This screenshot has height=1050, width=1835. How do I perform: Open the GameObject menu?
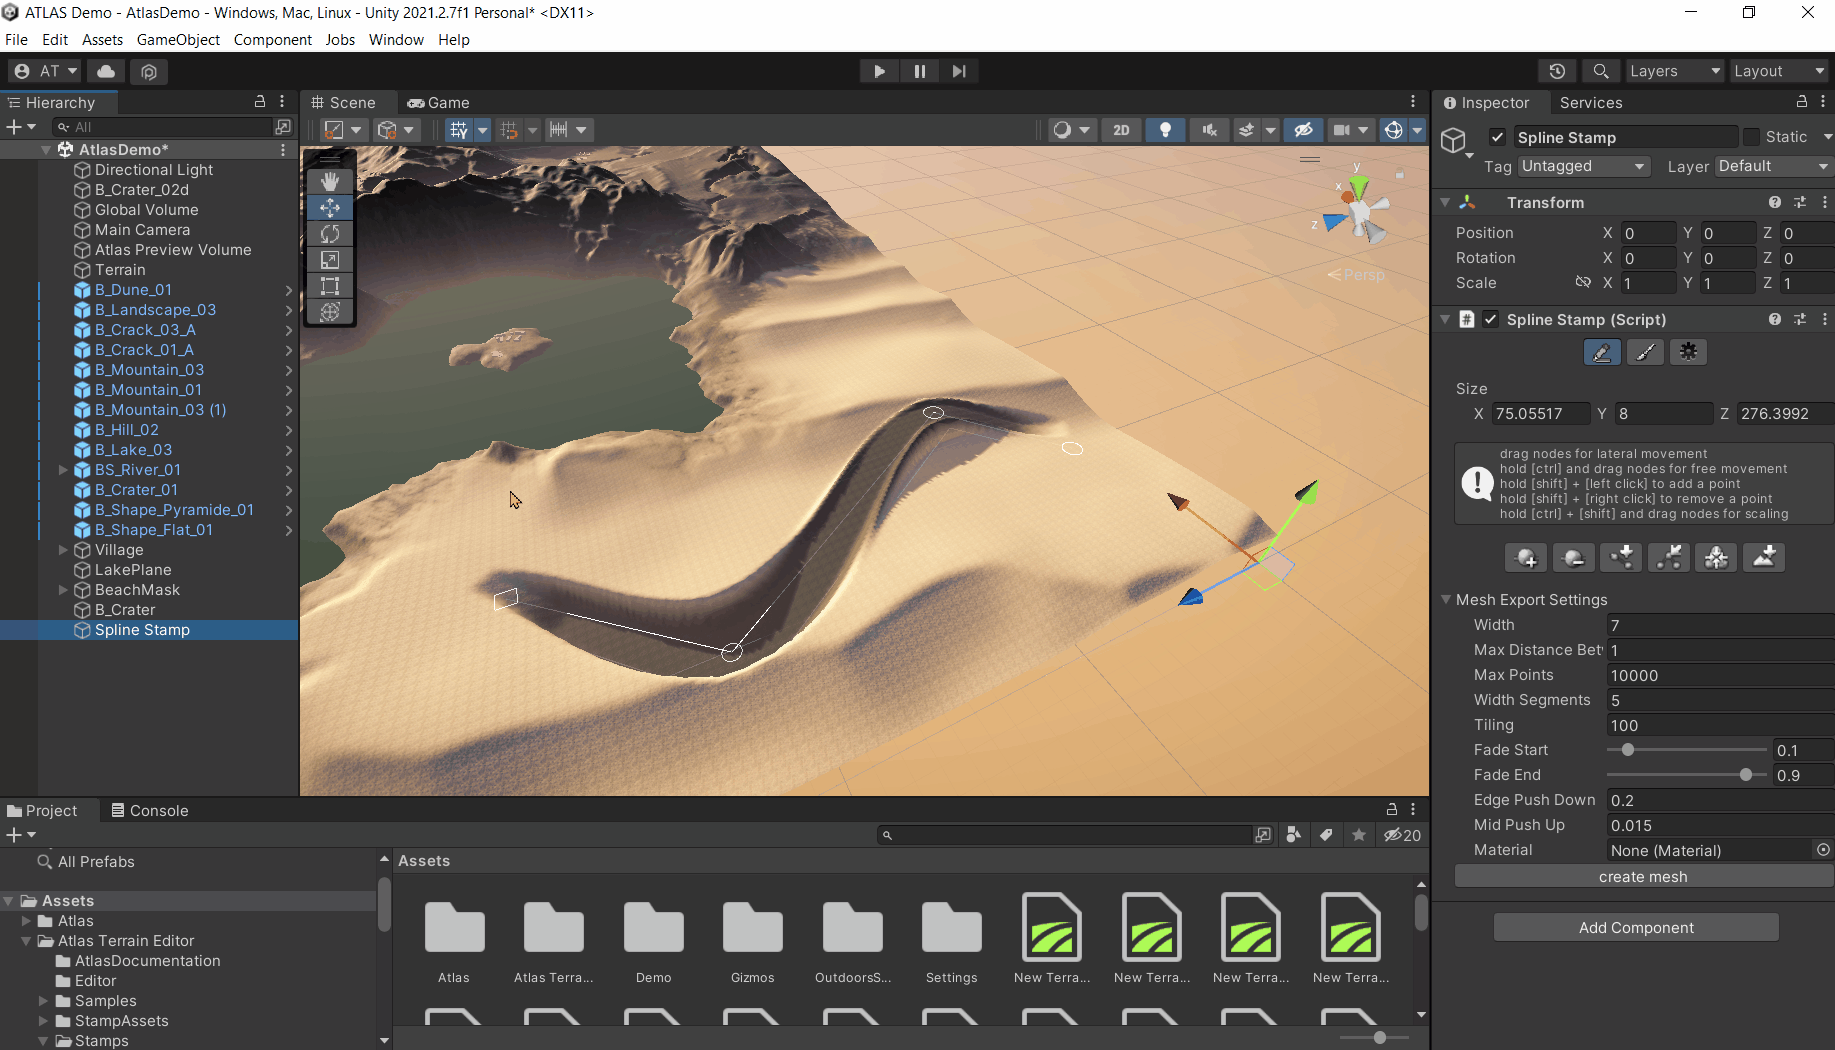coord(178,40)
